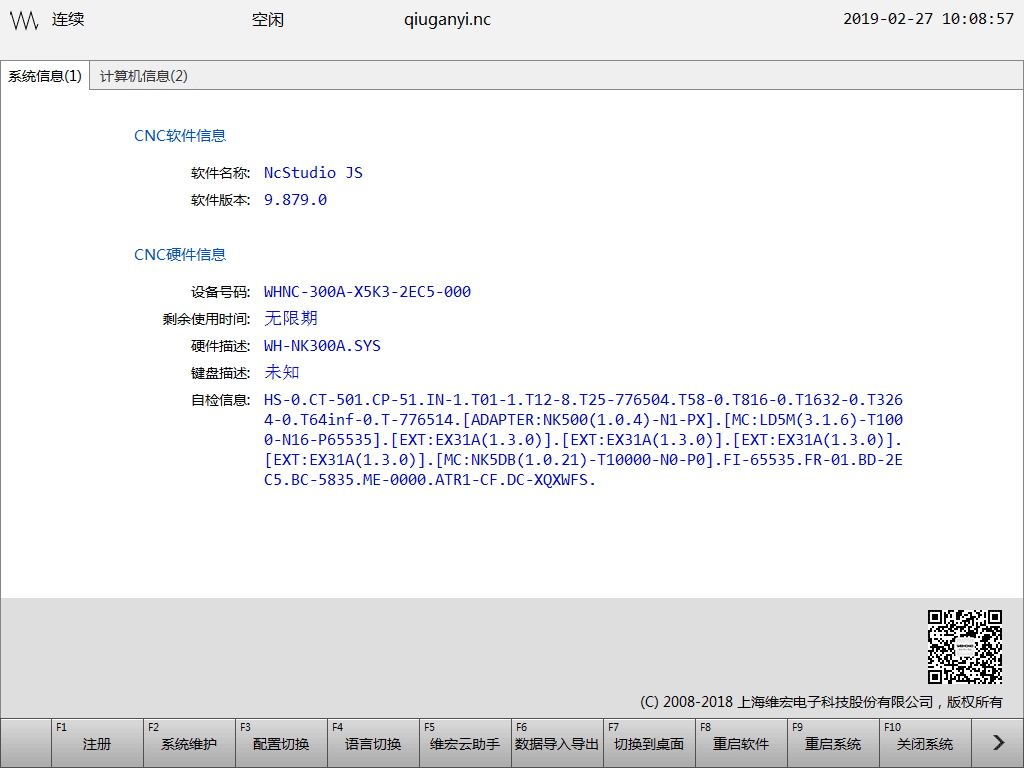Click F1 注册 button
Image resolution: width=1024 pixels, height=768 pixels.
point(97,743)
